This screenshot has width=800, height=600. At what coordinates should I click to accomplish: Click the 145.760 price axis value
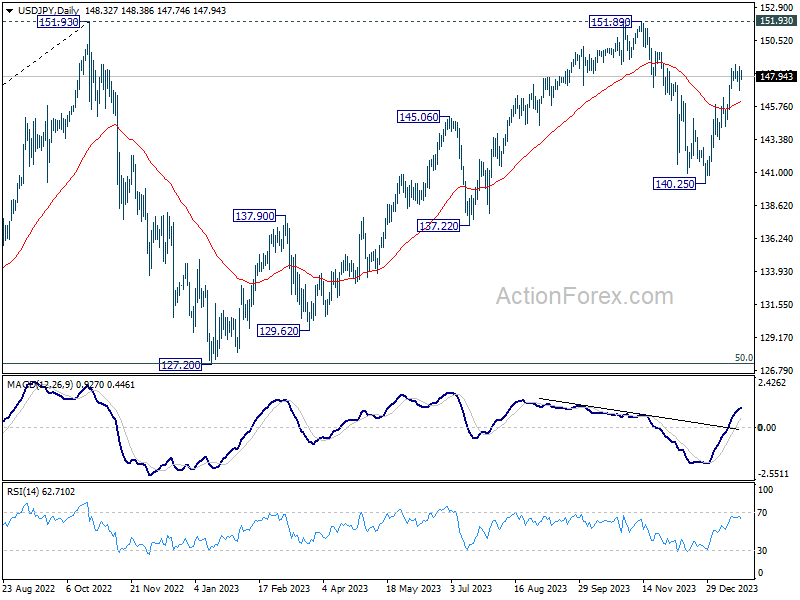pyautogui.click(x=776, y=107)
